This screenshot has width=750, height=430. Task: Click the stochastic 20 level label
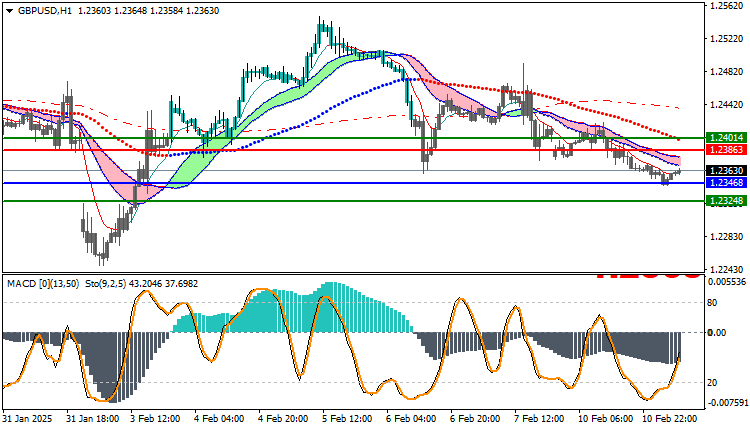[x=712, y=383]
